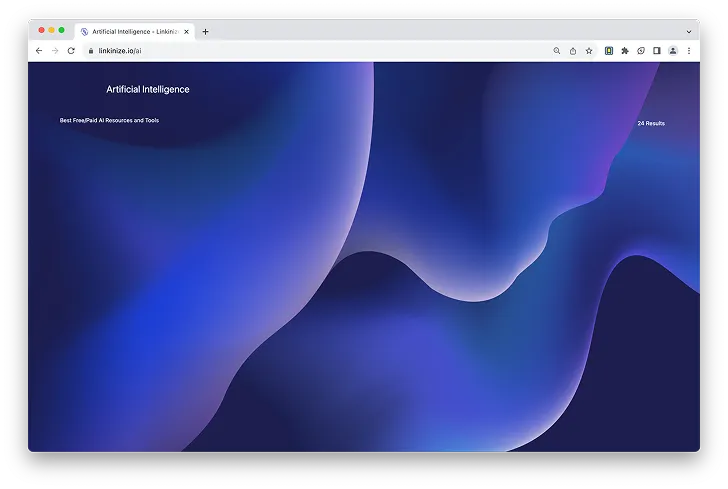Open the green extension icon in toolbar
The image size is (728, 489).
609,51
